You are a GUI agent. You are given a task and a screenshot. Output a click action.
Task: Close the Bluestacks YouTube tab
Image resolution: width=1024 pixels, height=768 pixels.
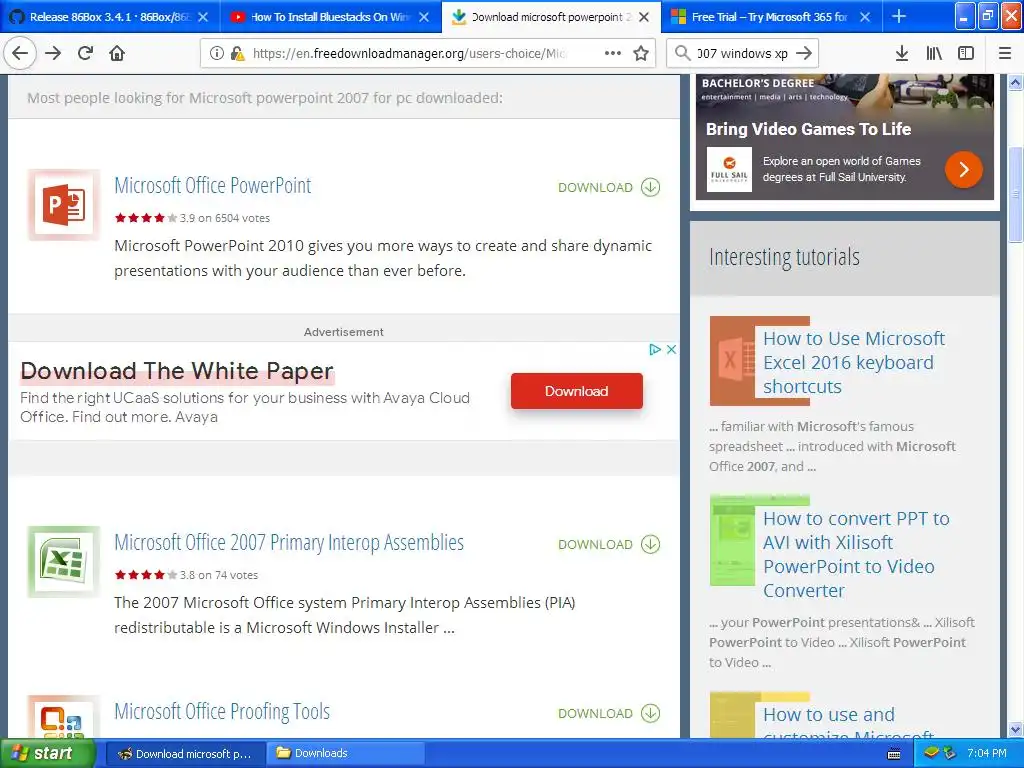(424, 17)
